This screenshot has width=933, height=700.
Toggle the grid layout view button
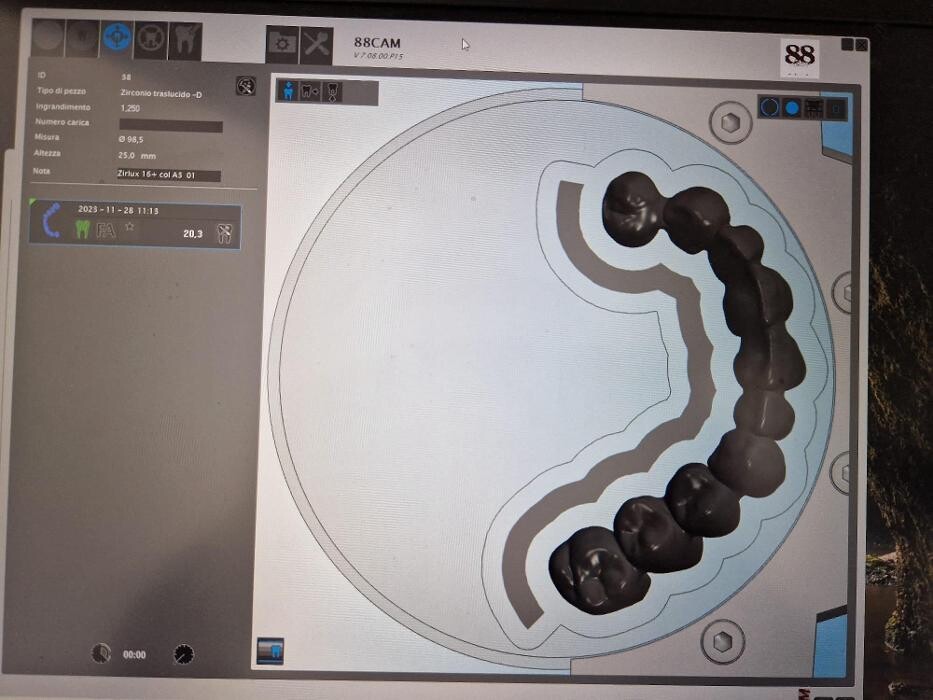tap(814, 107)
